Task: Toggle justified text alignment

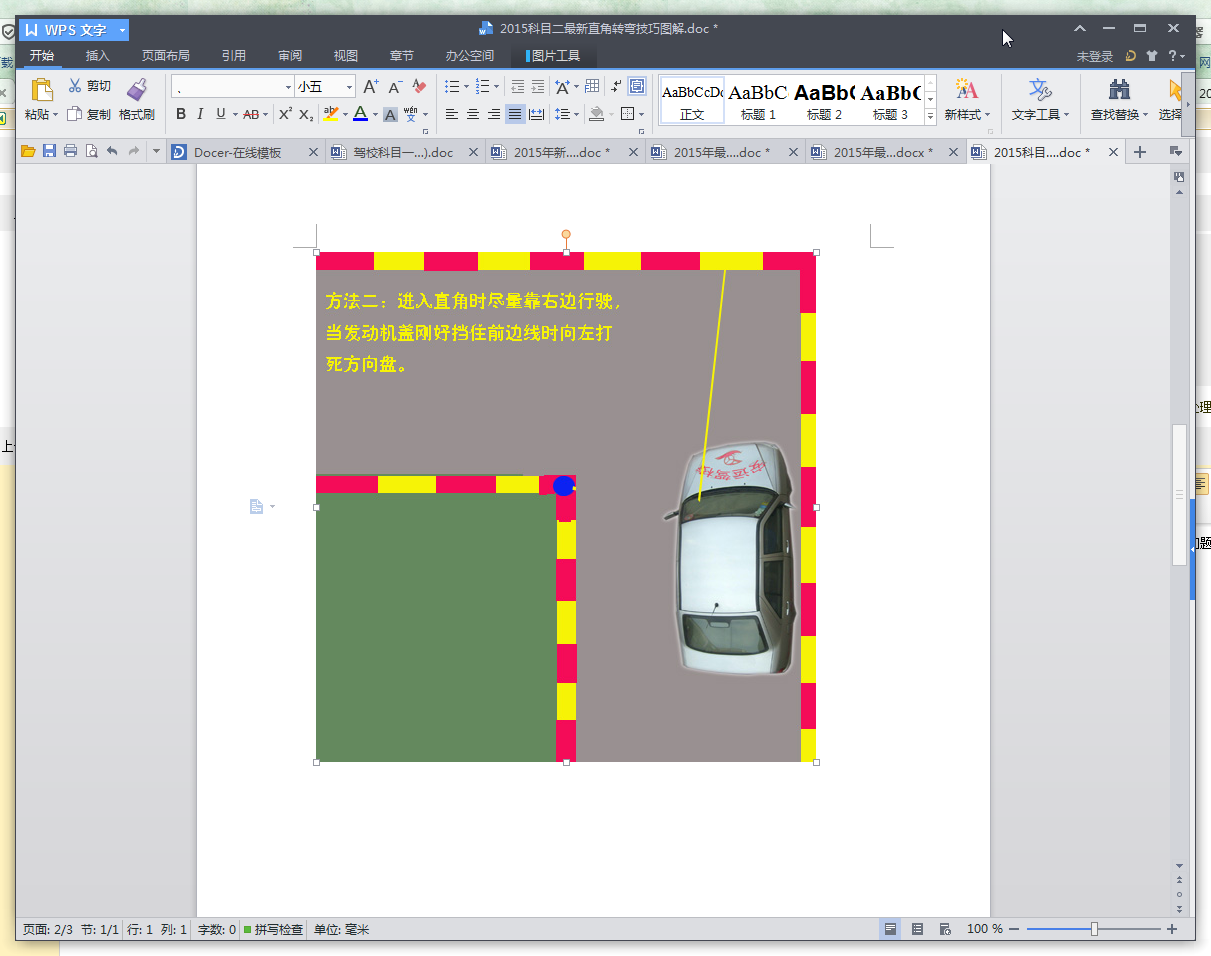Action: (514, 114)
